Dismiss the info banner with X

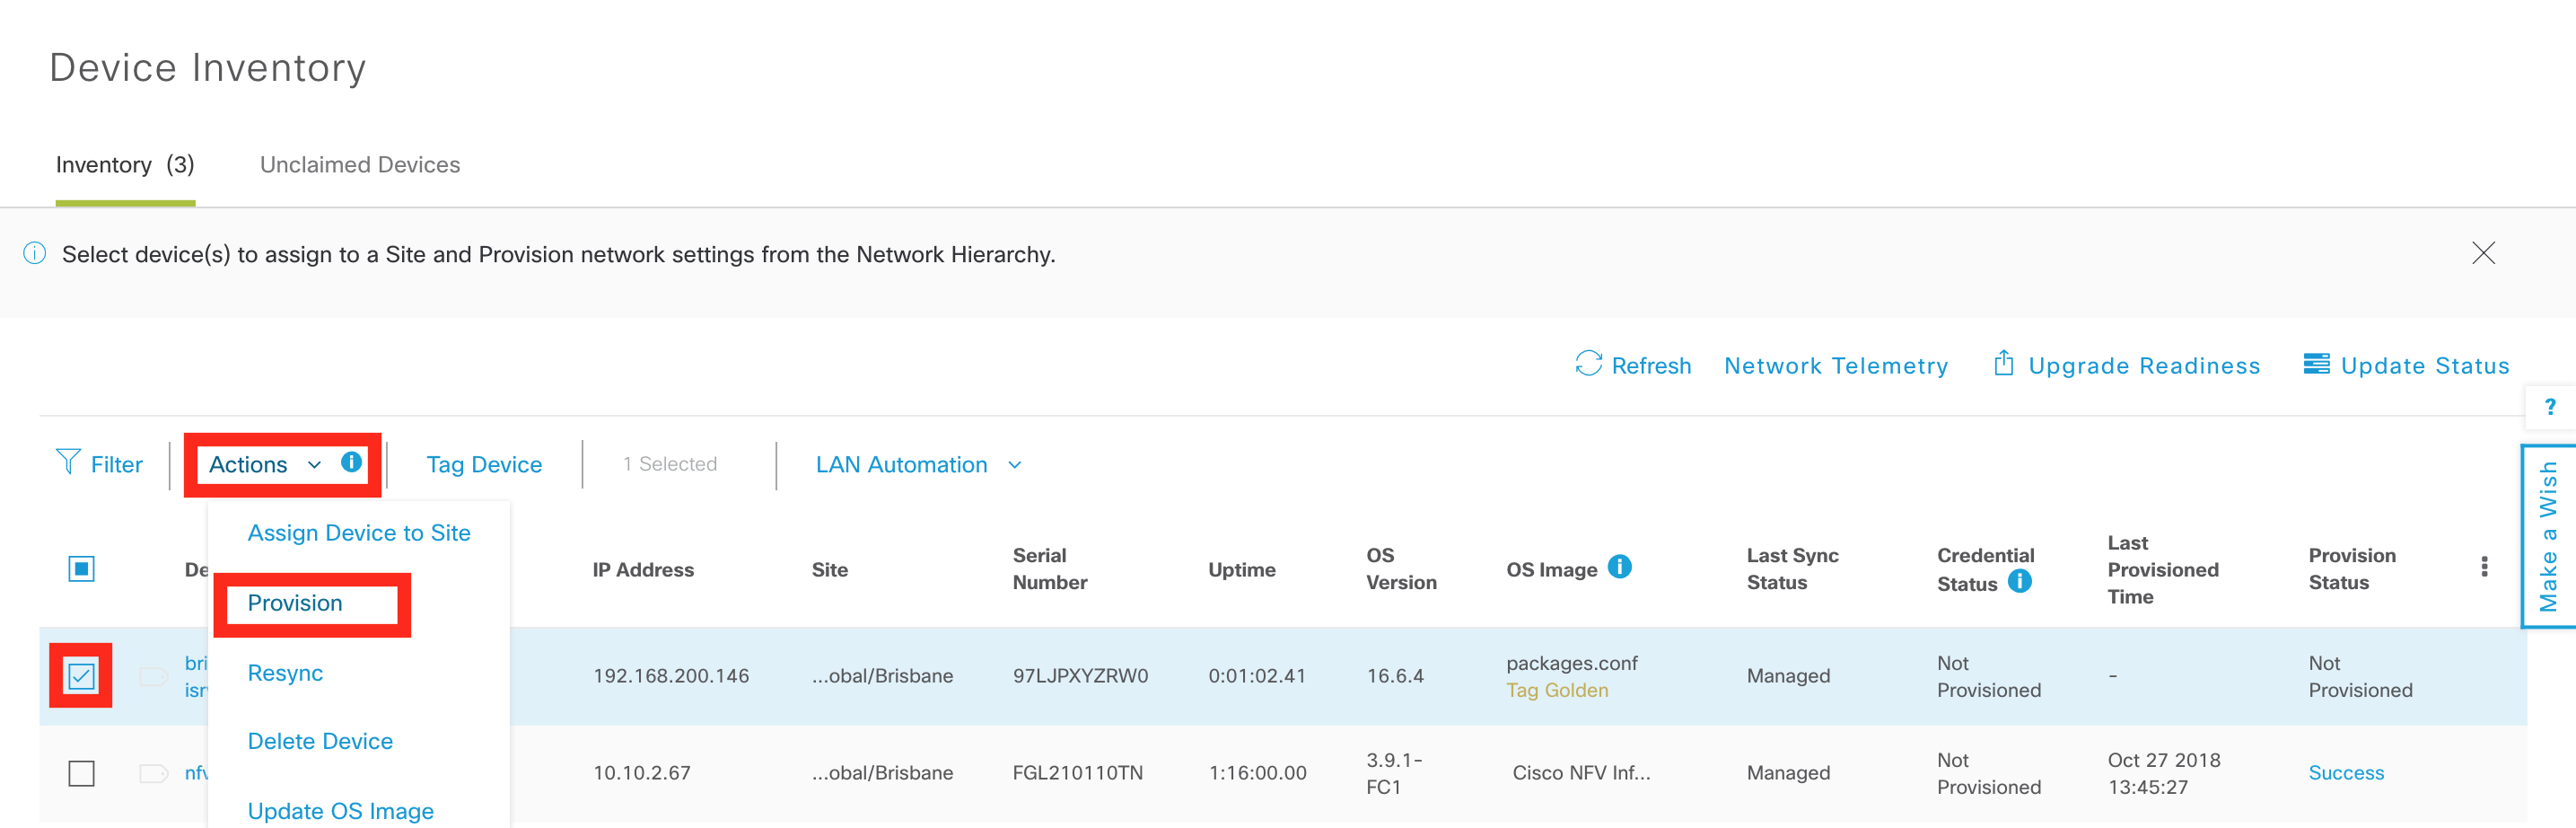(2483, 253)
